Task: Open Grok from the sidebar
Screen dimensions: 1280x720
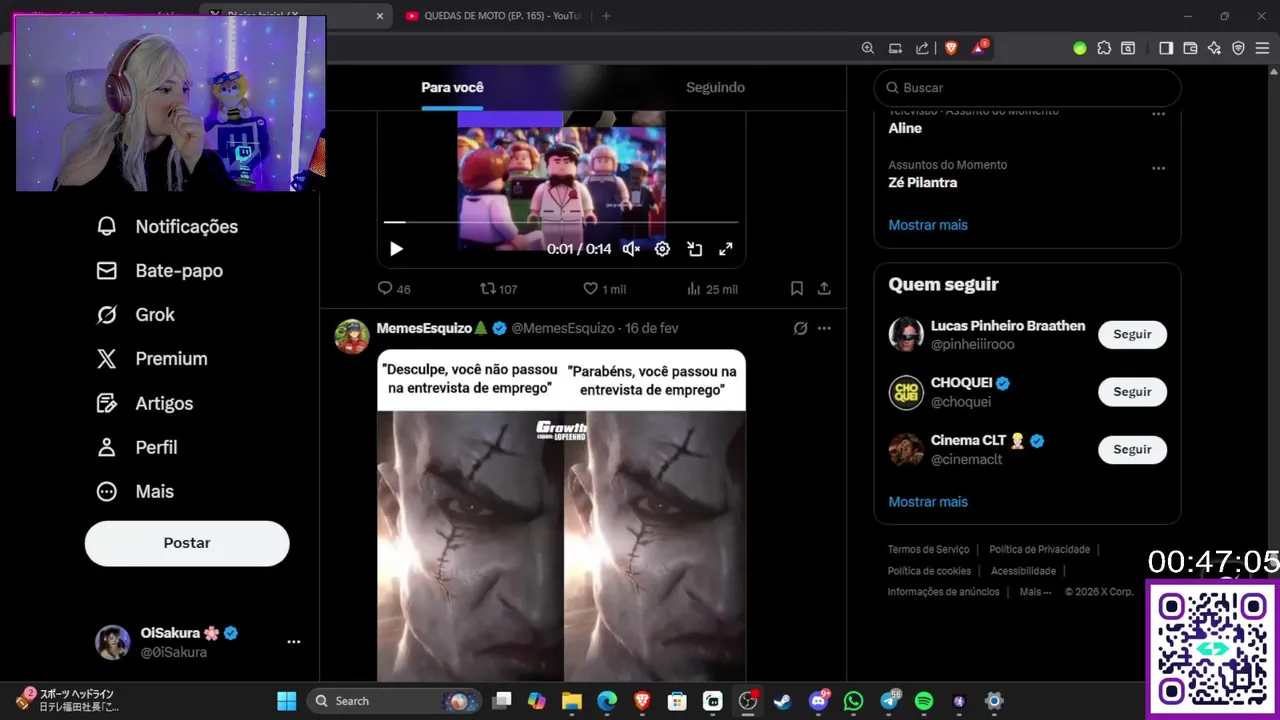Action: click(x=135, y=315)
